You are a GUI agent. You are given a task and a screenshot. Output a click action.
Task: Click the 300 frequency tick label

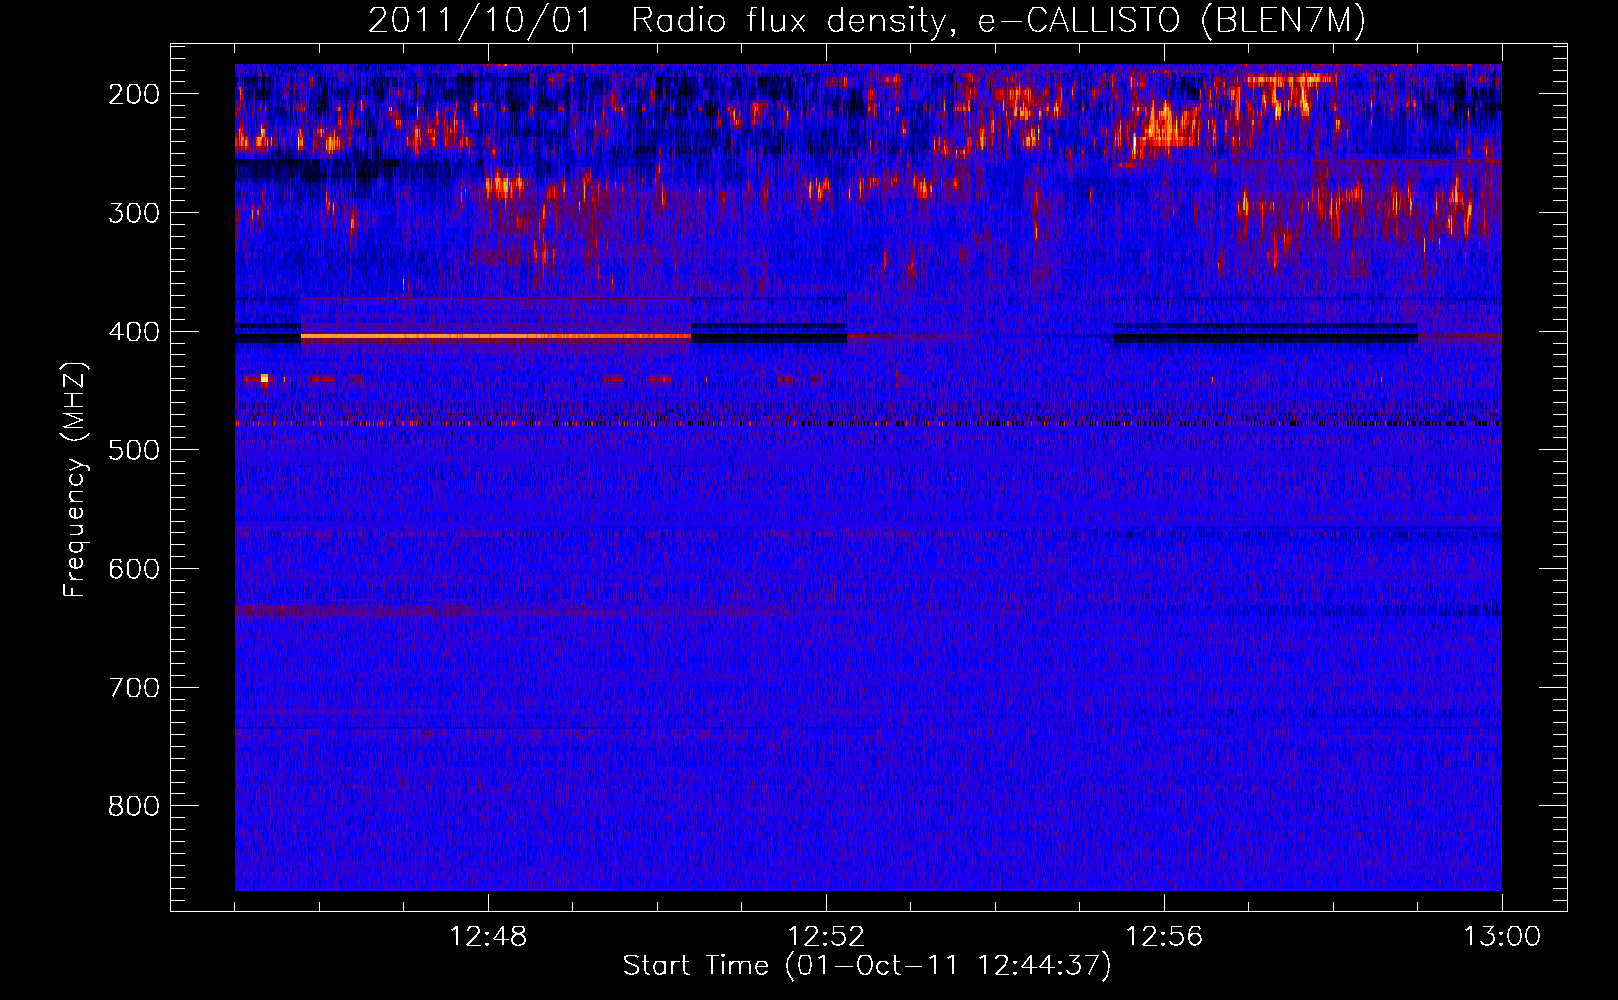[133, 213]
